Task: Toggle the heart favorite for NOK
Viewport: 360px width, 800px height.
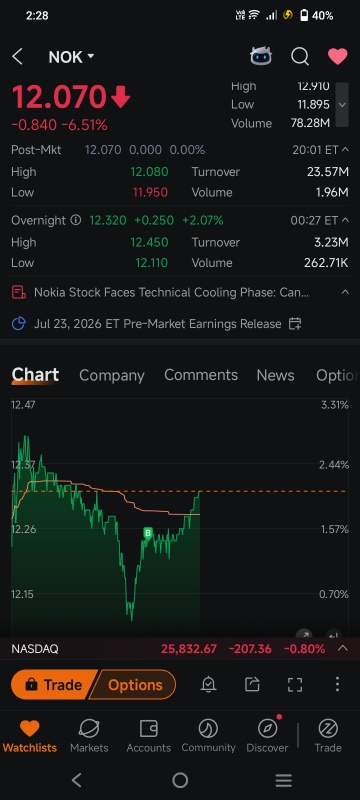Action: coord(338,57)
